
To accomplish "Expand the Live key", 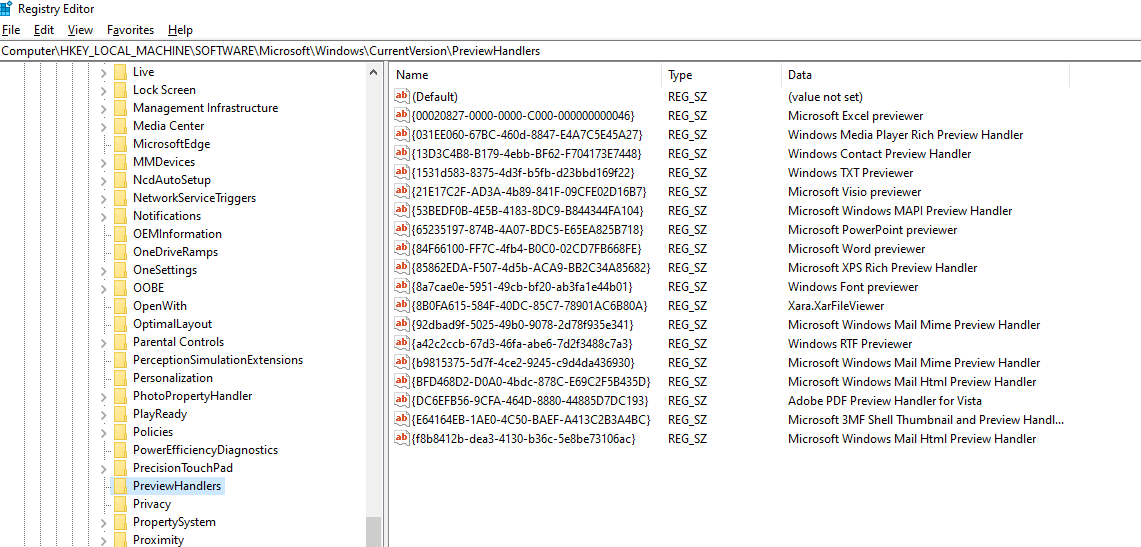I will pos(103,72).
